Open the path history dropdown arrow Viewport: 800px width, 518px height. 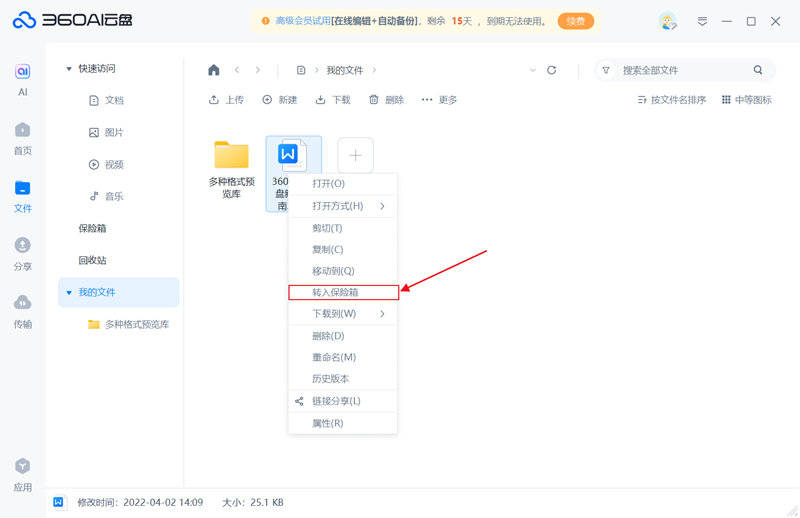click(x=532, y=70)
